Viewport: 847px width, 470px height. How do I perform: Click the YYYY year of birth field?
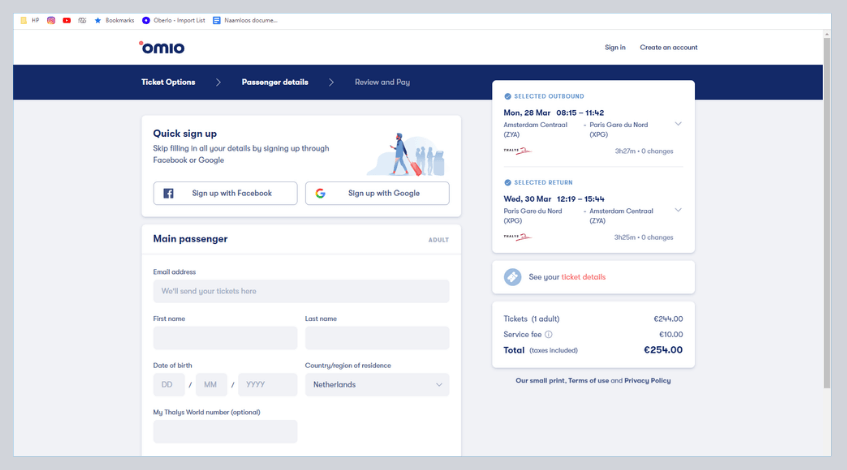coord(267,385)
